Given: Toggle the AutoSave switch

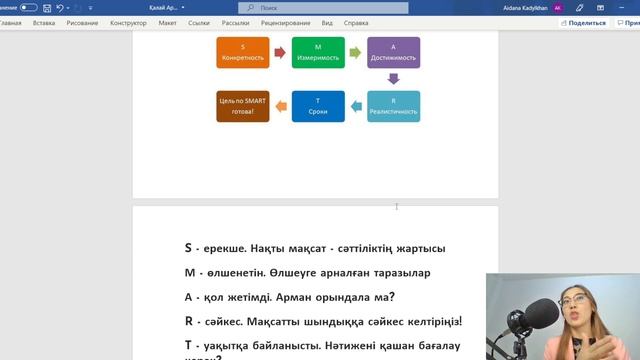Looking at the screenshot, I should [x=28, y=8].
